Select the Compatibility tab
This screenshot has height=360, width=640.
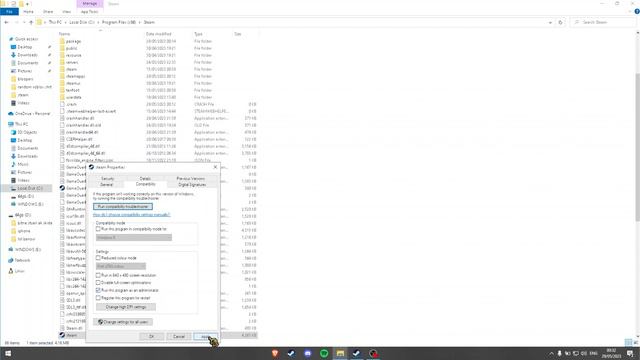click(x=145, y=184)
